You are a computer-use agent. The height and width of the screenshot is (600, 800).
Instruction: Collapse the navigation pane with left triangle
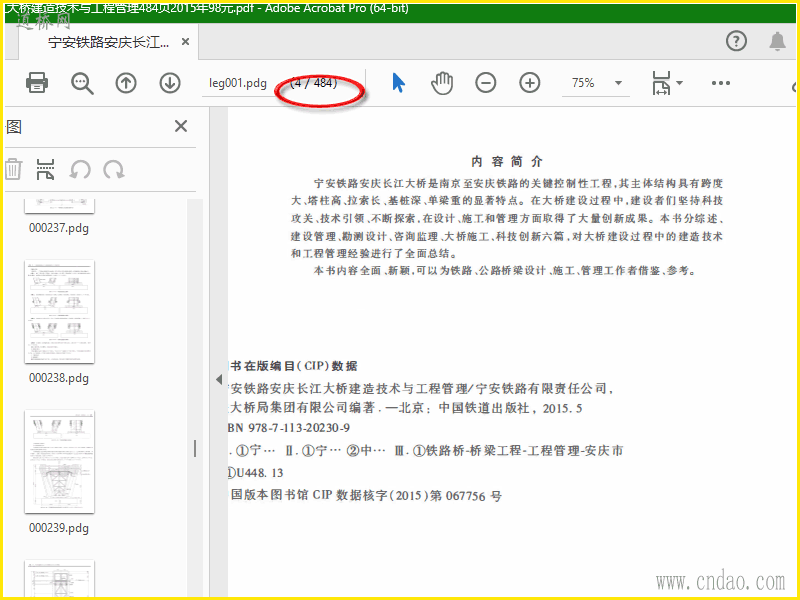(219, 379)
